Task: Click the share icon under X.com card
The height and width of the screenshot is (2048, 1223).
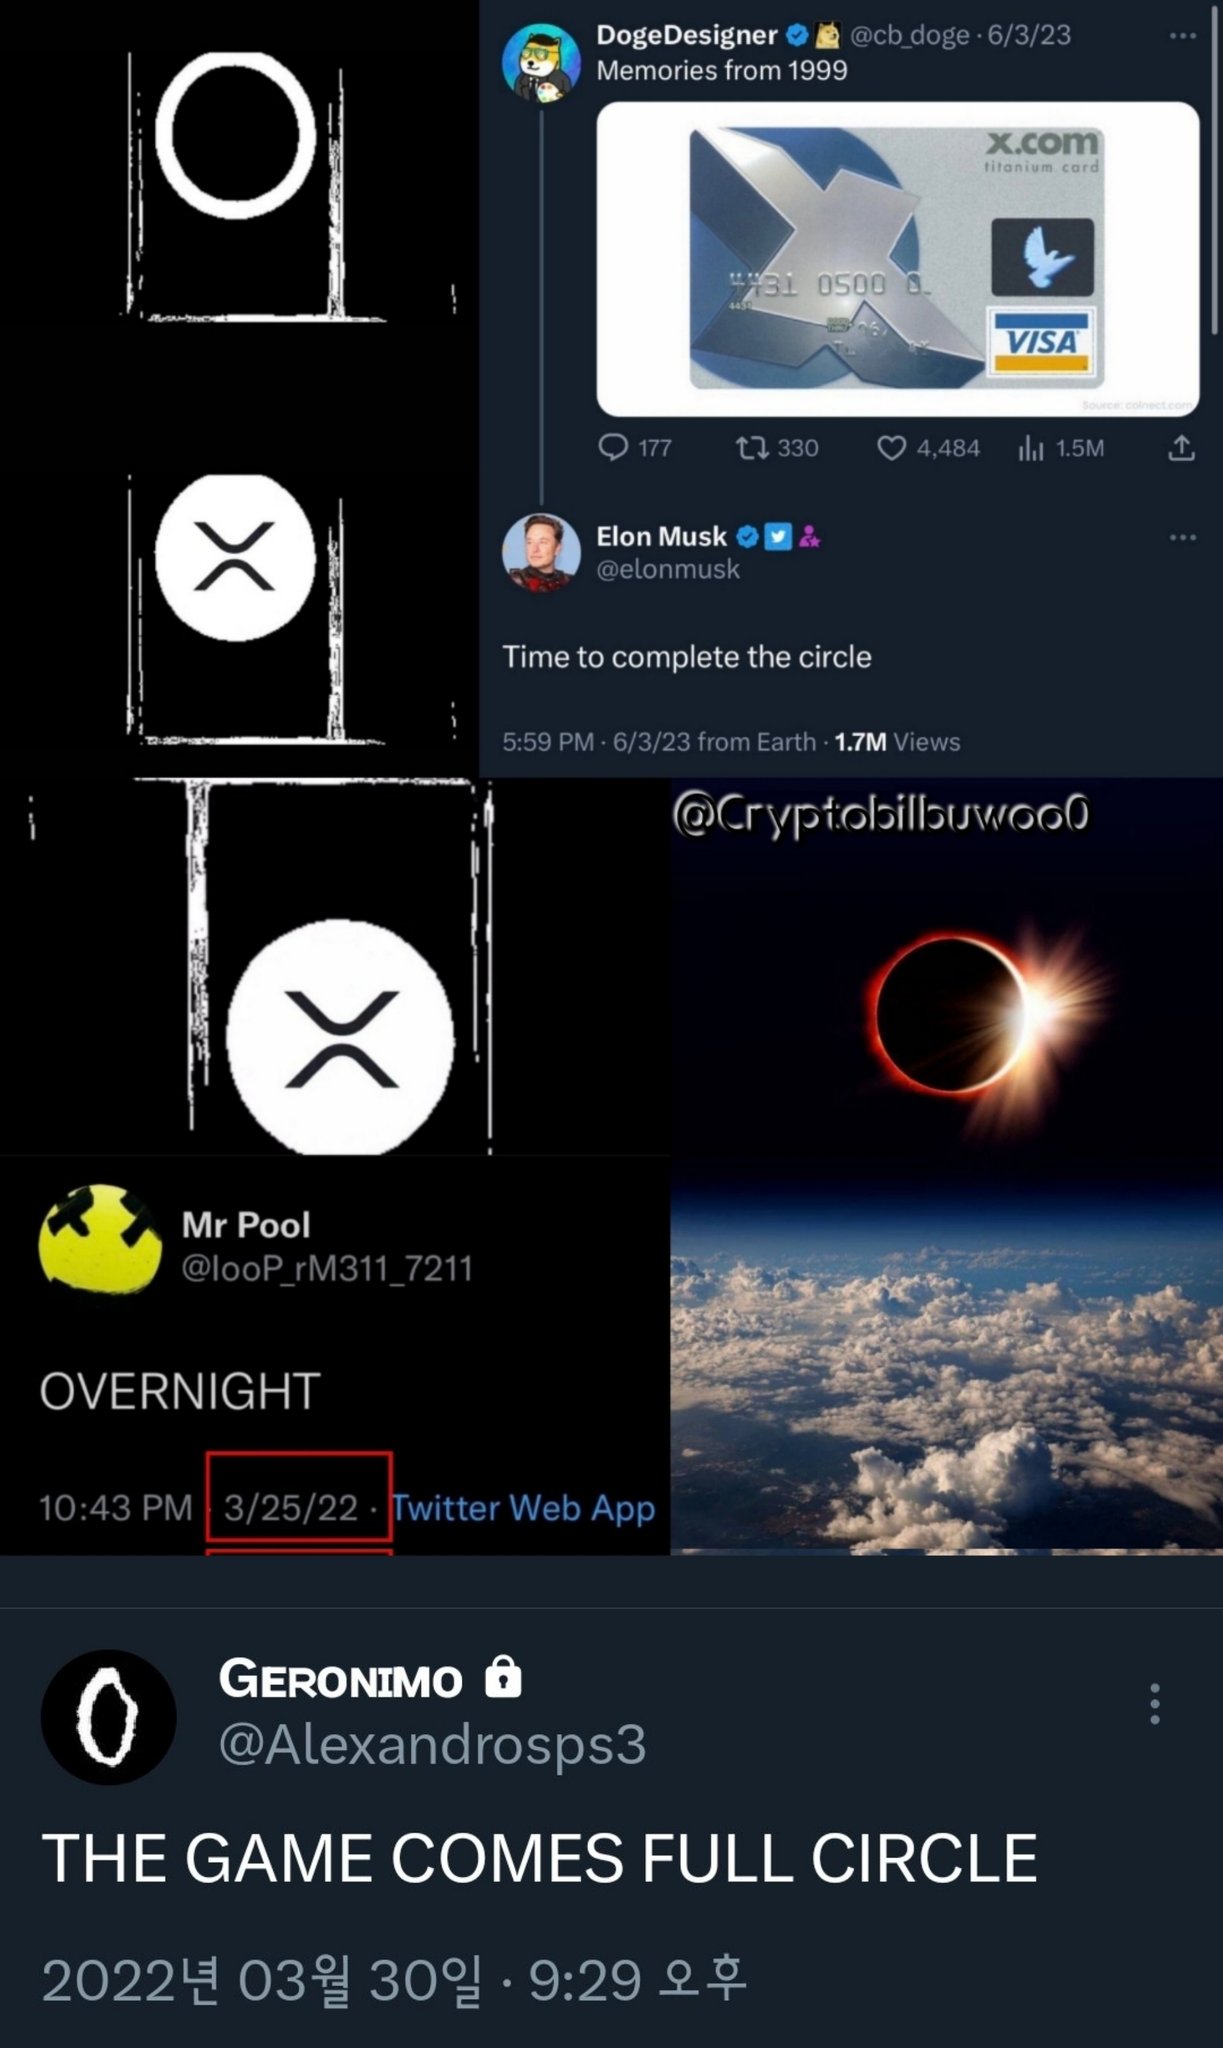Action: (1181, 447)
